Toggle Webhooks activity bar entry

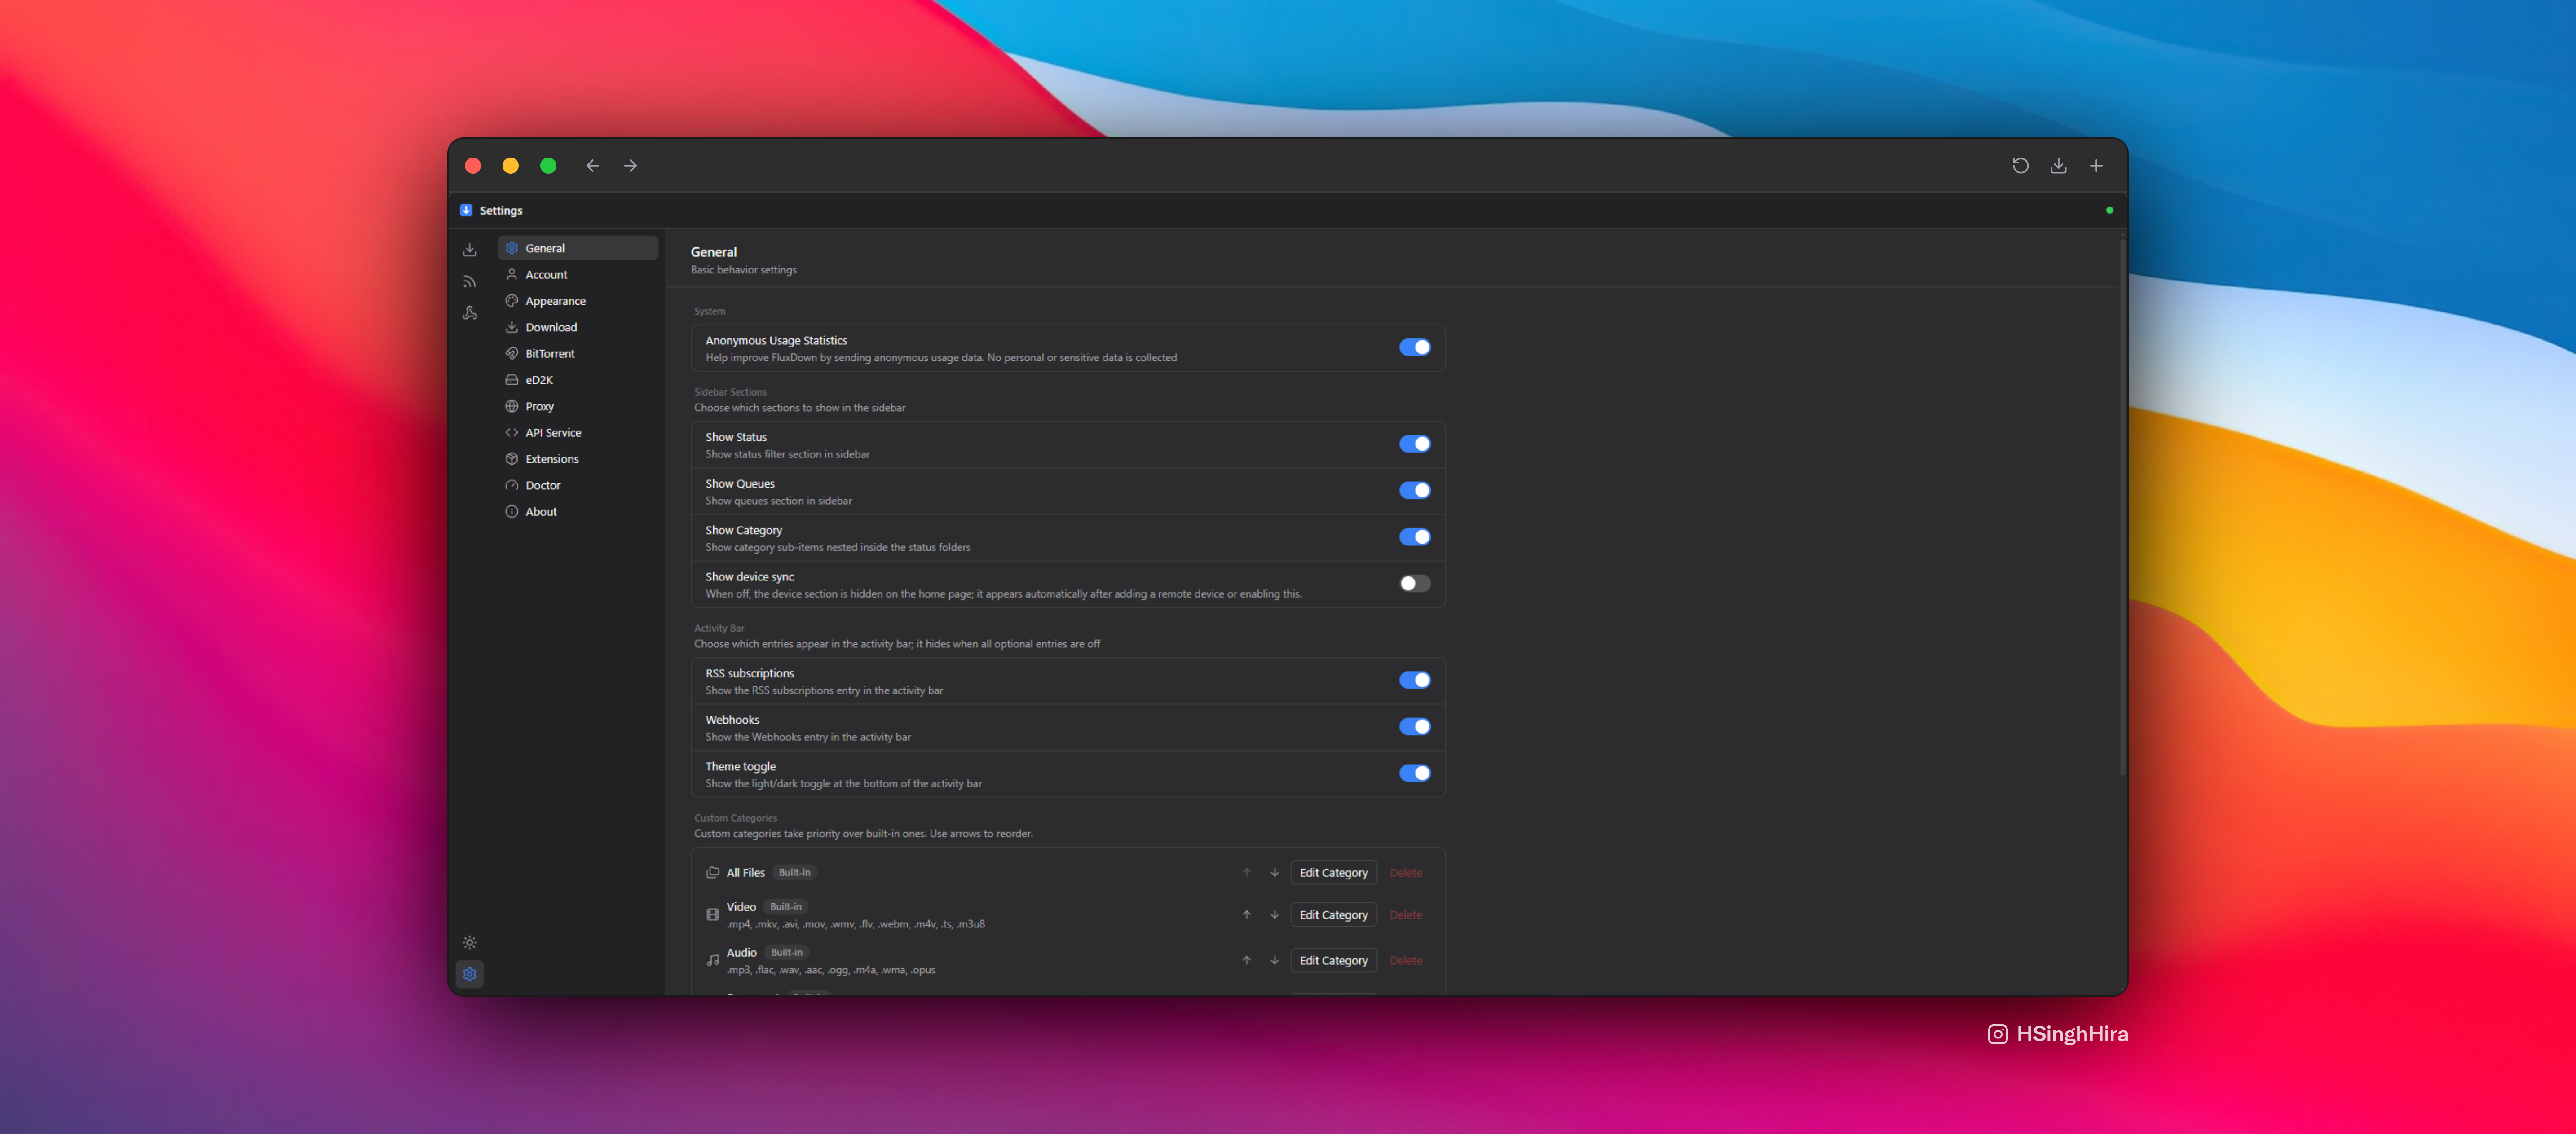click(x=1414, y=726)
